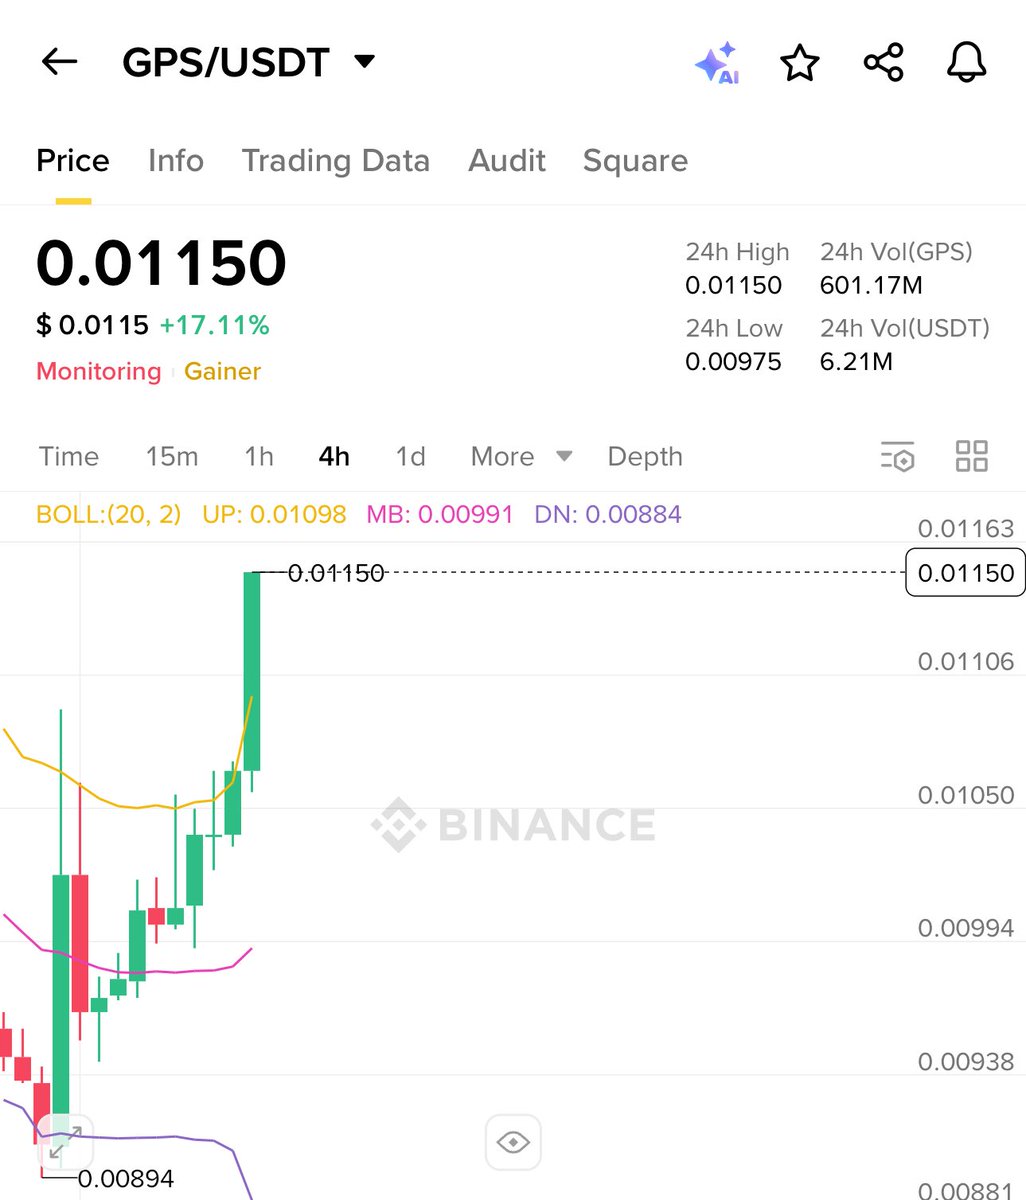Image resolution: width=1026 pixels, height=1200 pixels.
Task: Tap the DN: 0.00884 band value
Action: [608, 515]
